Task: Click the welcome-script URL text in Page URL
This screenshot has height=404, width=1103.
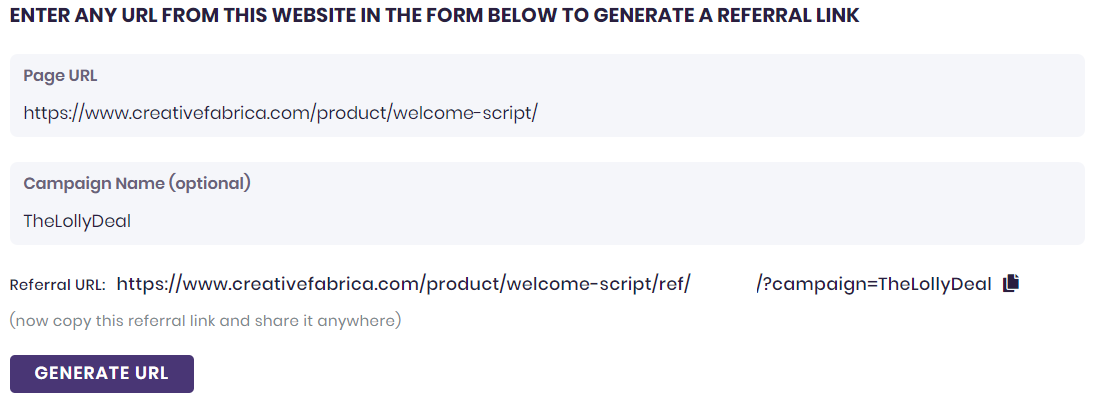Action: coord(280,113)
